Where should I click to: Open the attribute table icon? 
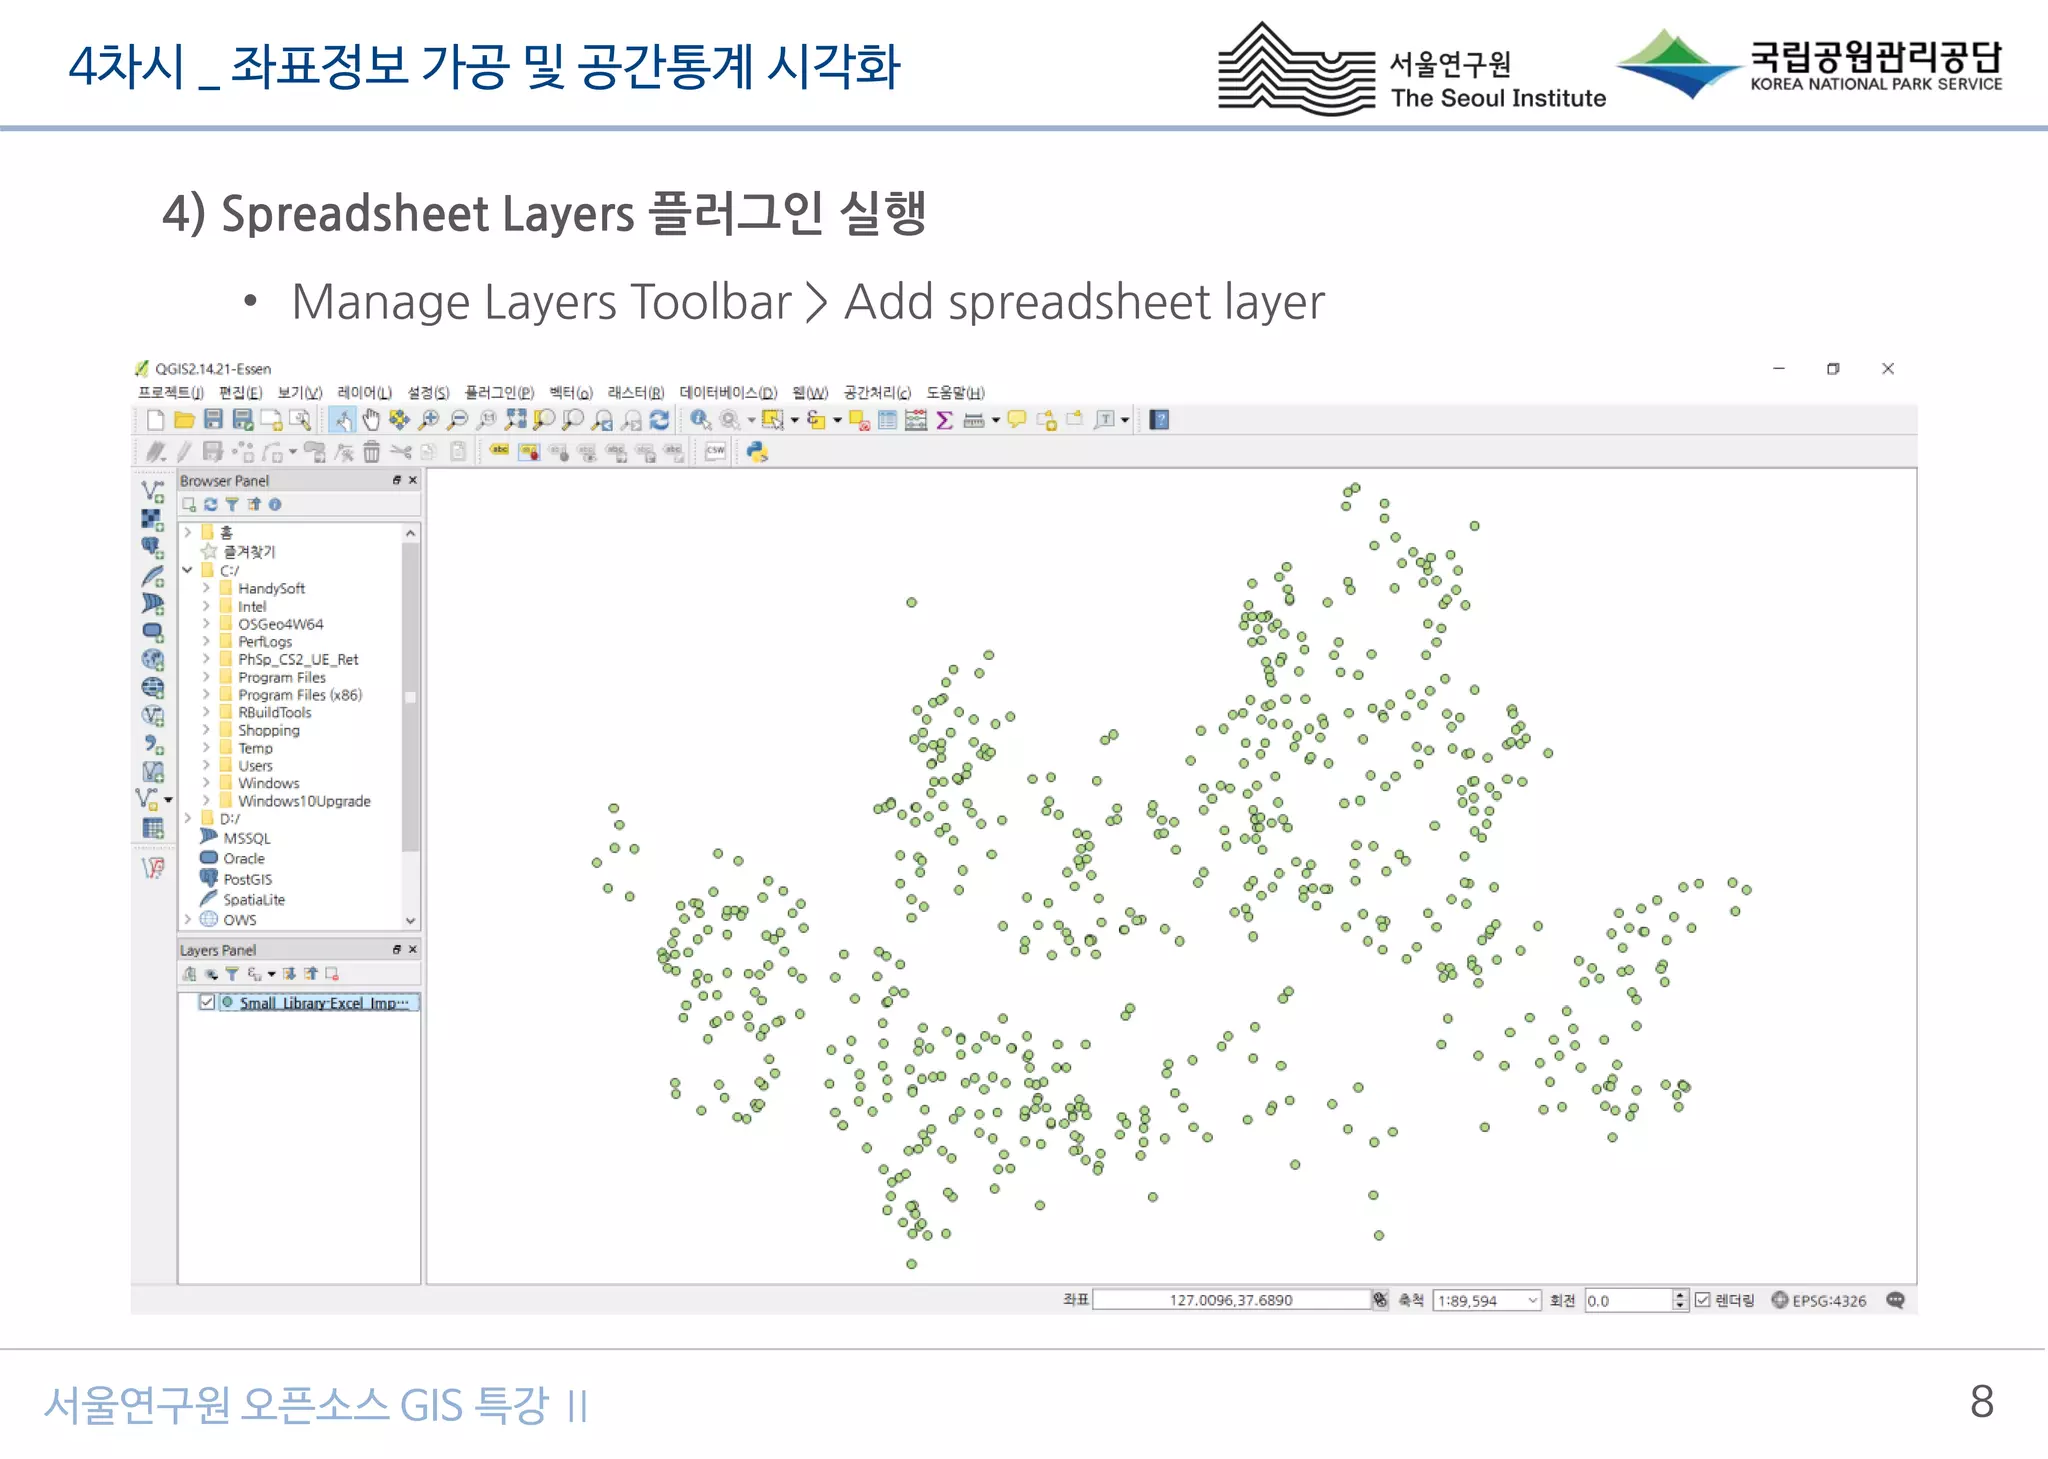coord(887,420)
